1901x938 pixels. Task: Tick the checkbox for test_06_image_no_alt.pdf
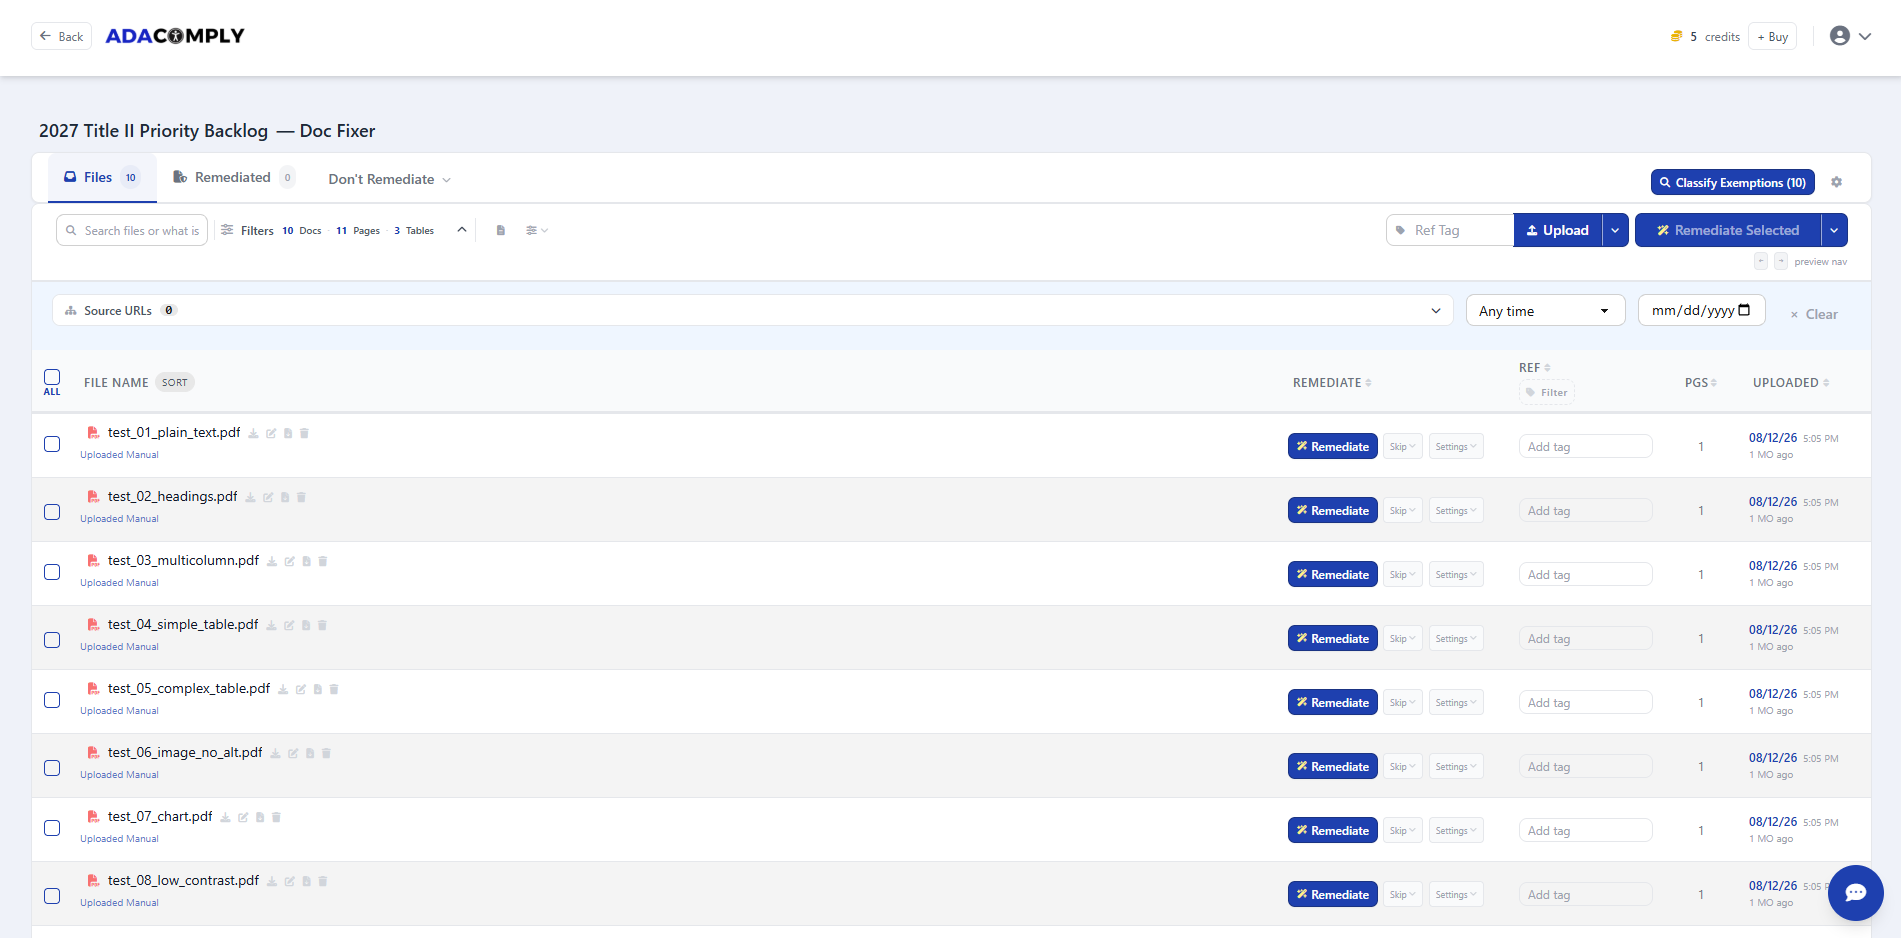point(52,768)
